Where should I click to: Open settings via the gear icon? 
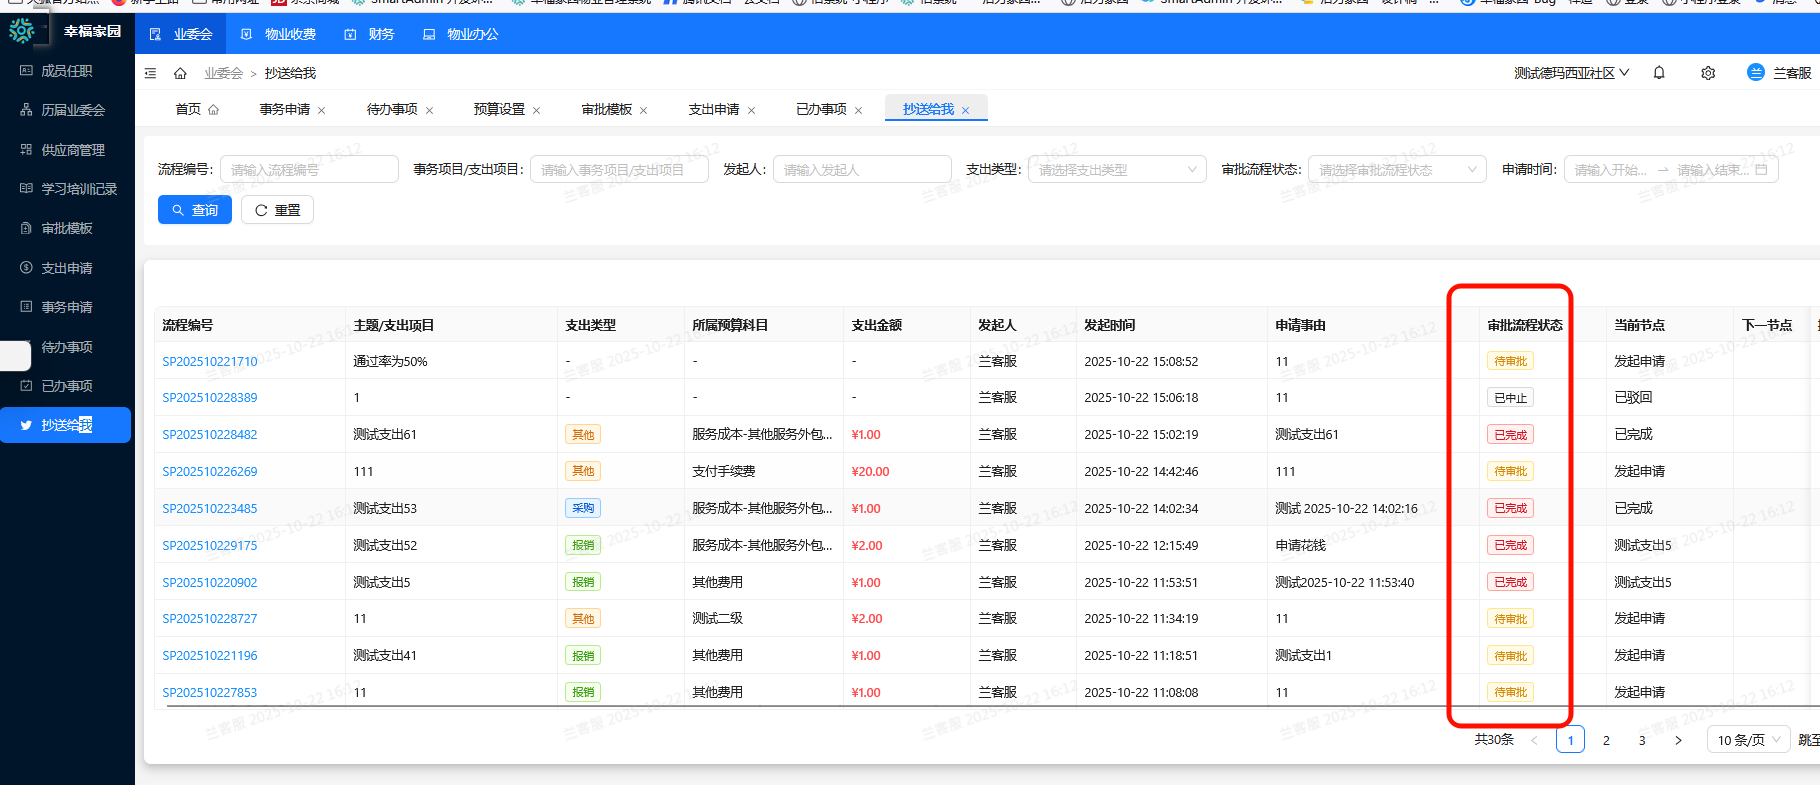click(1708, 73)
